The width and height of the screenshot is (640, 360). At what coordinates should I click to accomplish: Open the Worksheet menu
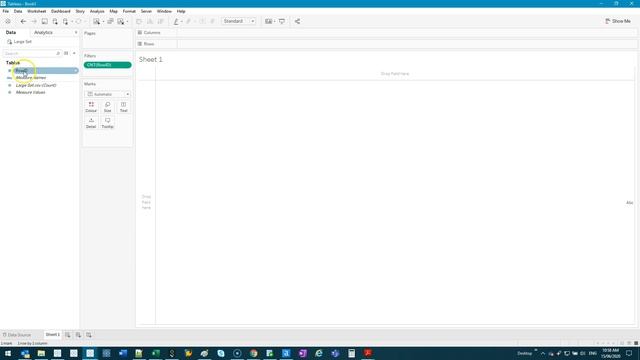[x=36, y=11]
